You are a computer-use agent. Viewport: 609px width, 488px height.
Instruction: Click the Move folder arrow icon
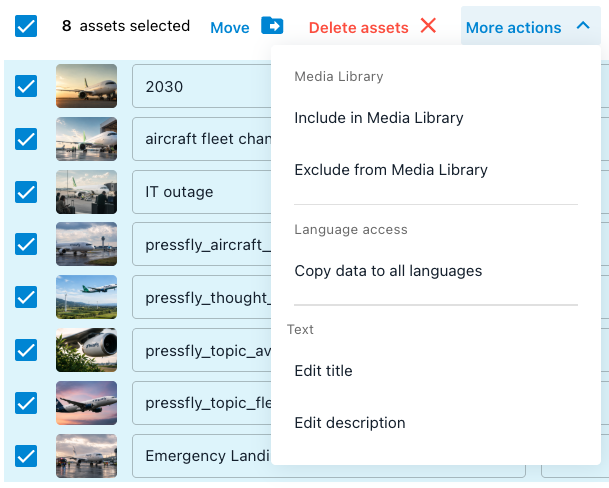[272, 26]
